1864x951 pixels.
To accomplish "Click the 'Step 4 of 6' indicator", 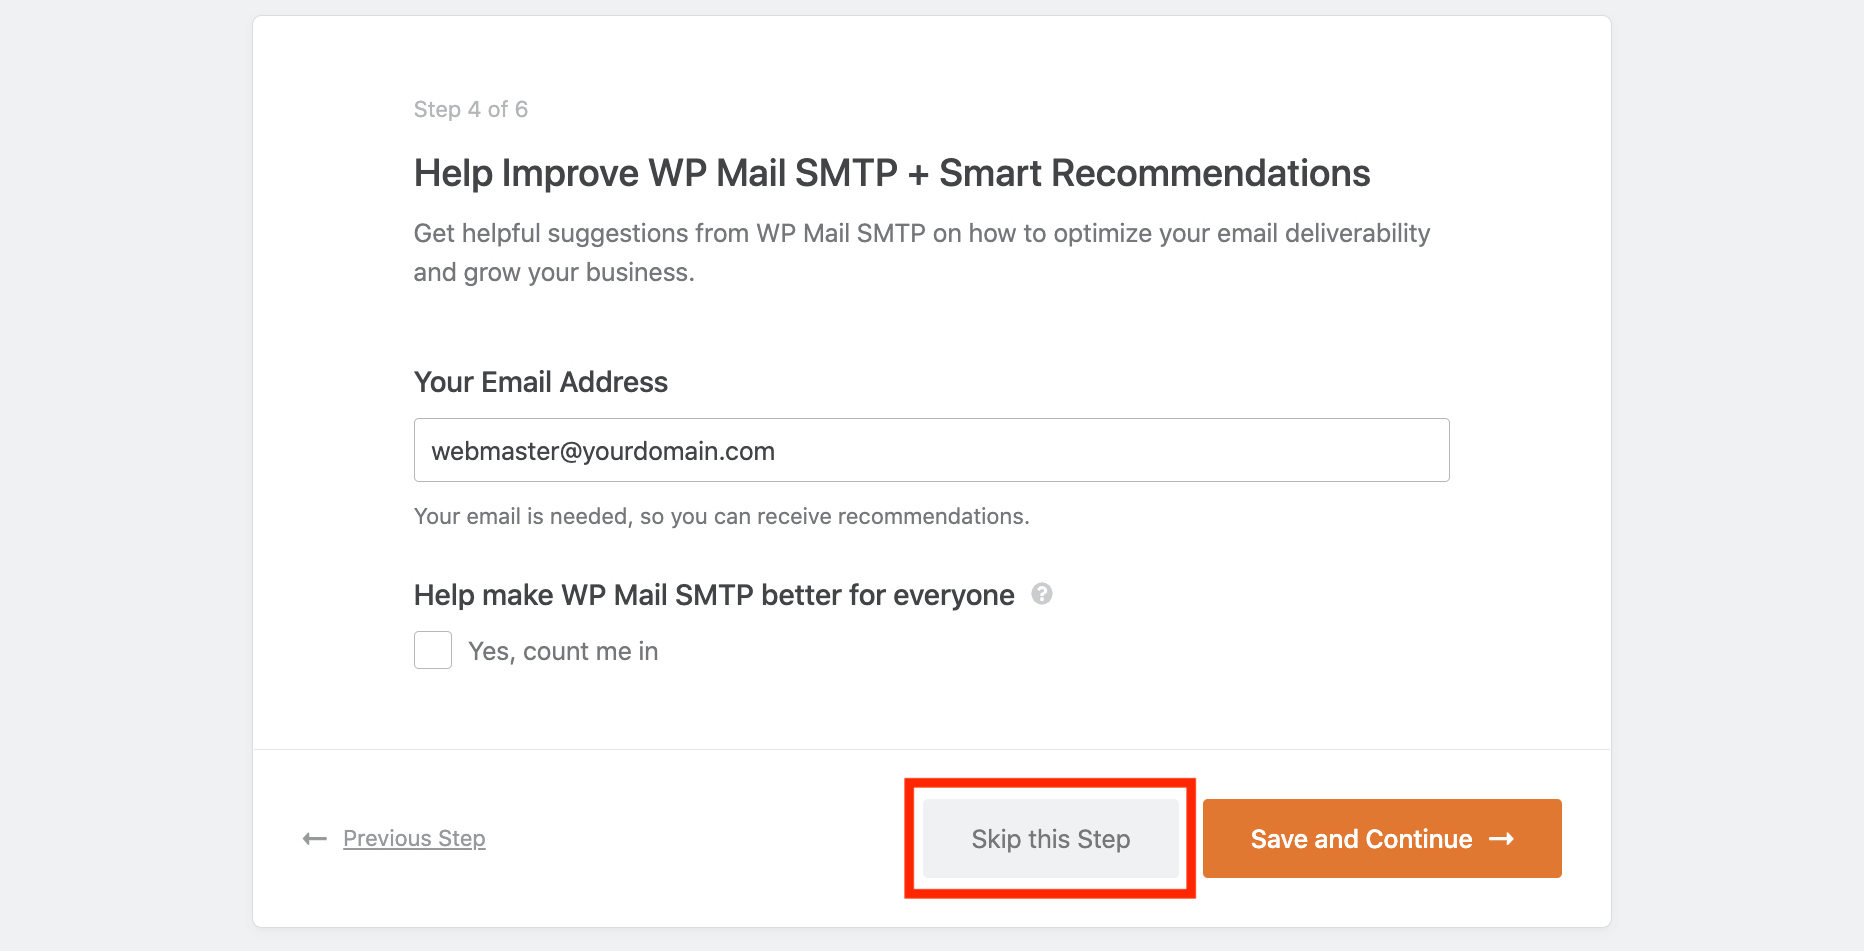I will 471,109.
